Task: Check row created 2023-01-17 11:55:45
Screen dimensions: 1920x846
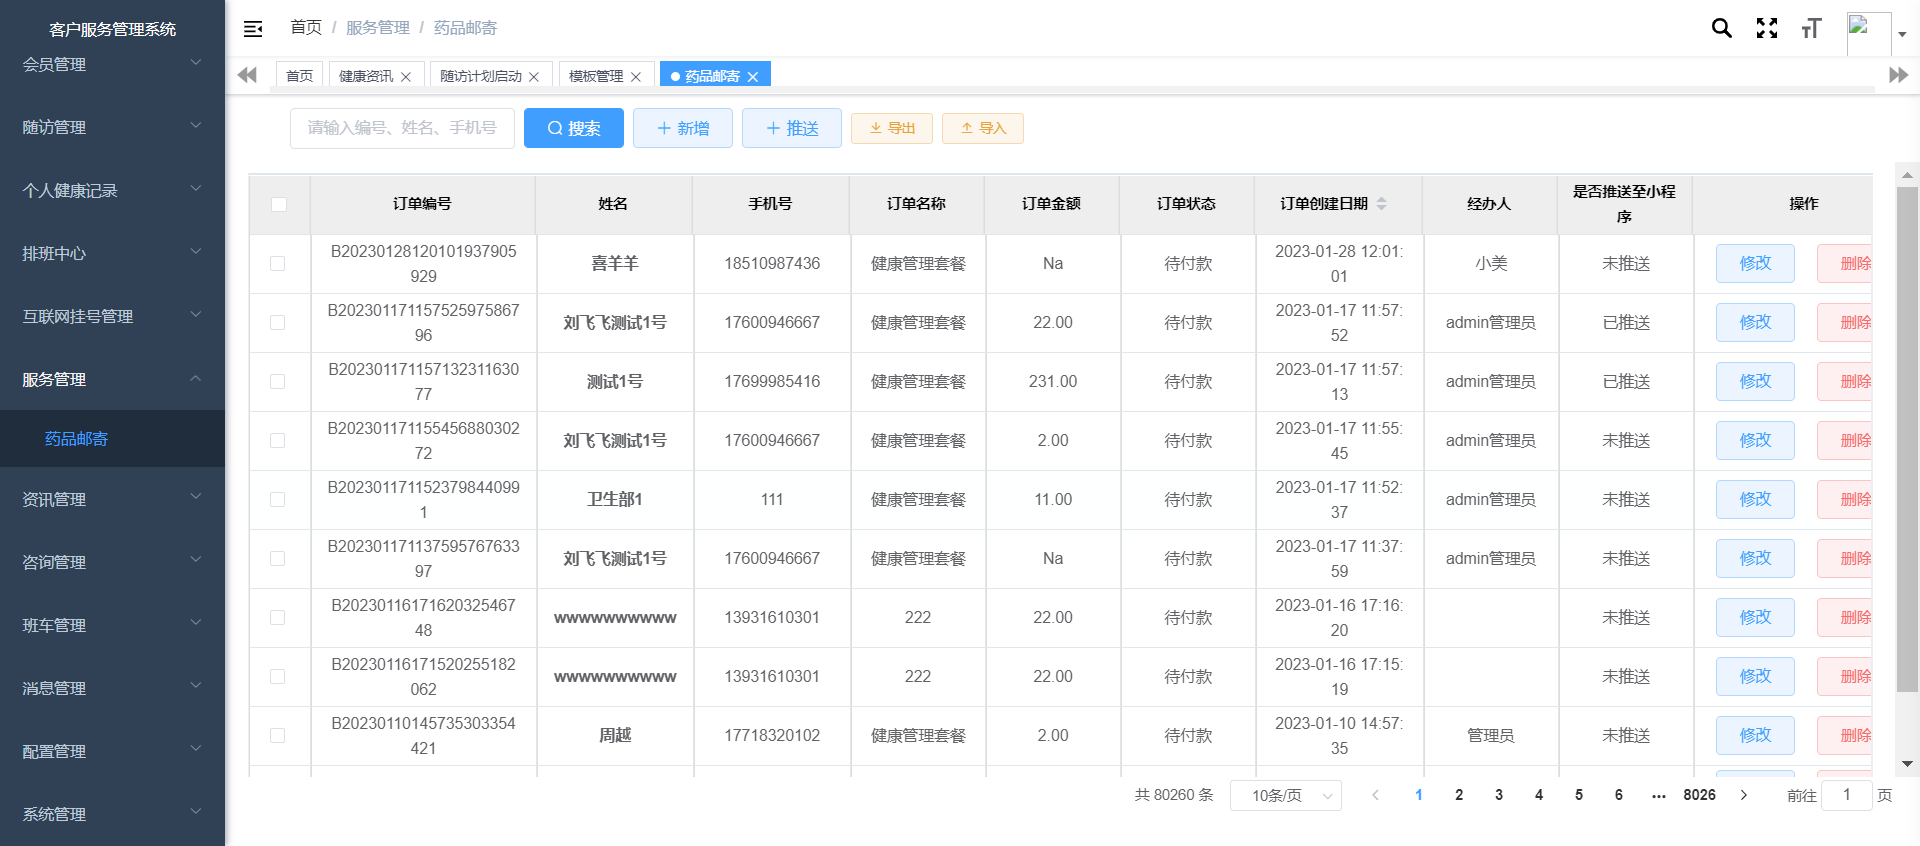Action: click(278, 441)
